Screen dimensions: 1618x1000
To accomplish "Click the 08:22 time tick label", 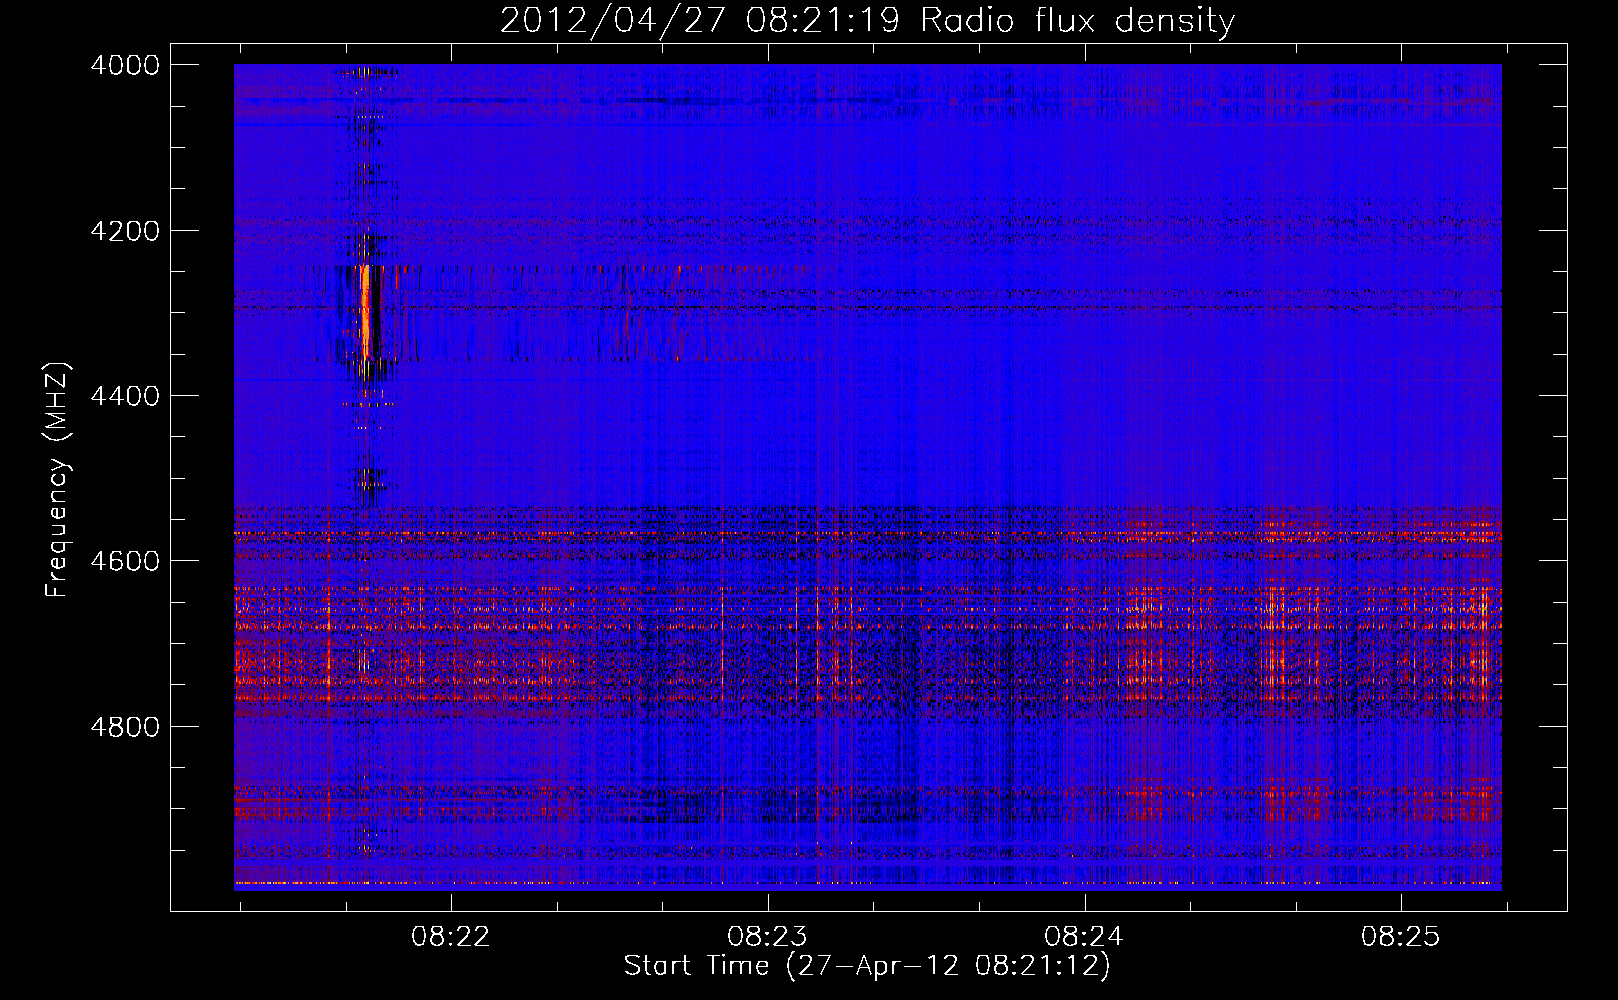I will pyautogui.click(x=451, y=936).
